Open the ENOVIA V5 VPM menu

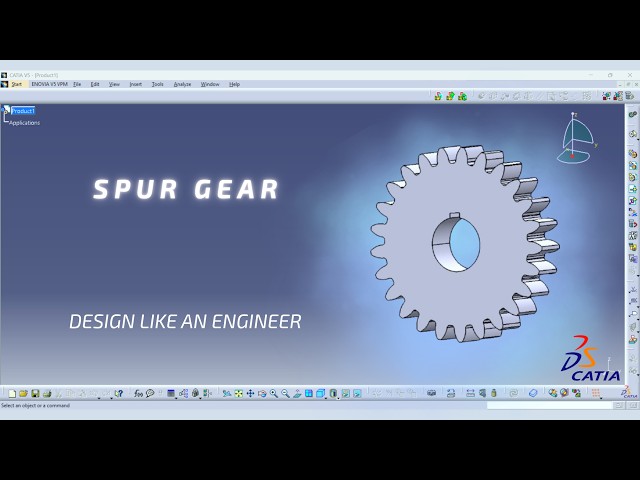tap(49, 84)
